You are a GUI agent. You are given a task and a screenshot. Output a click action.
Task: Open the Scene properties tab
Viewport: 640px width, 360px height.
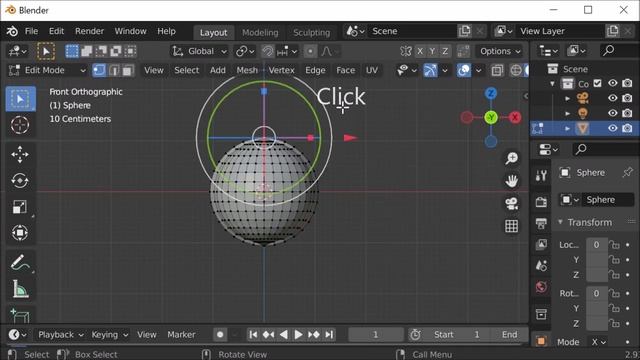541,265
